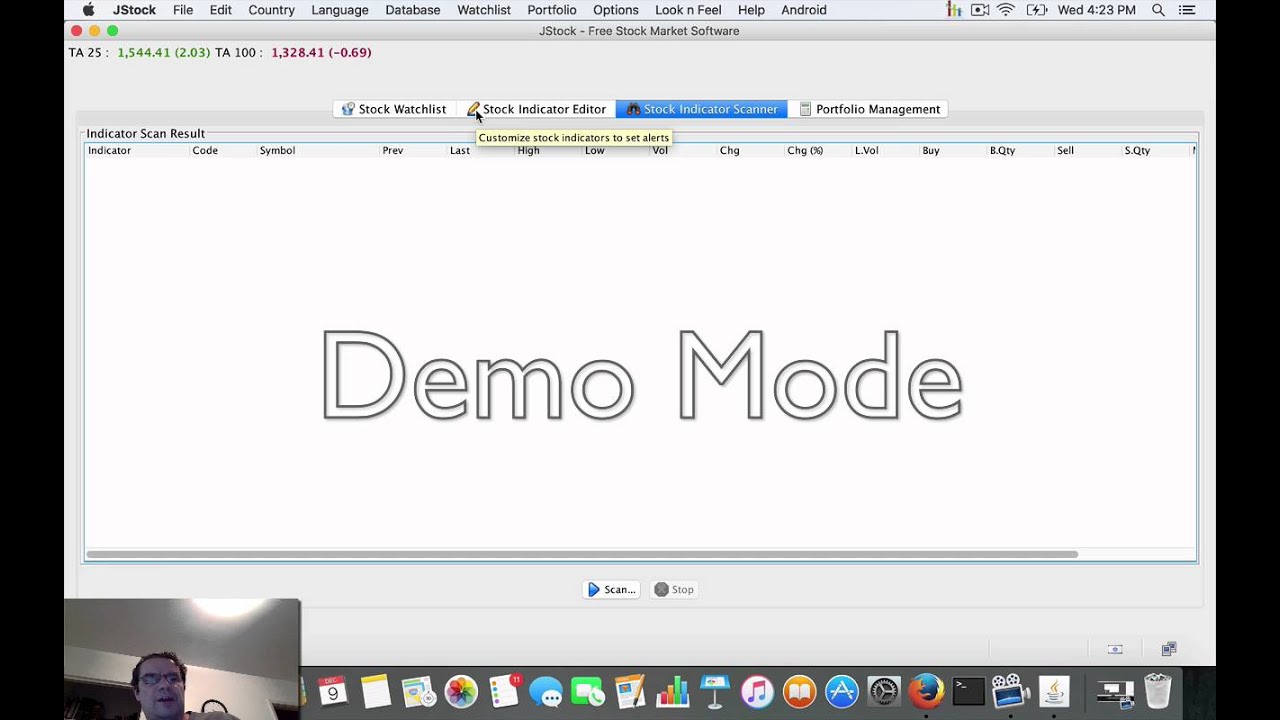The width and height of the screenshot is (1280, 720).
Task: Open iTunes from the Dock
Action: coord(757,691)
